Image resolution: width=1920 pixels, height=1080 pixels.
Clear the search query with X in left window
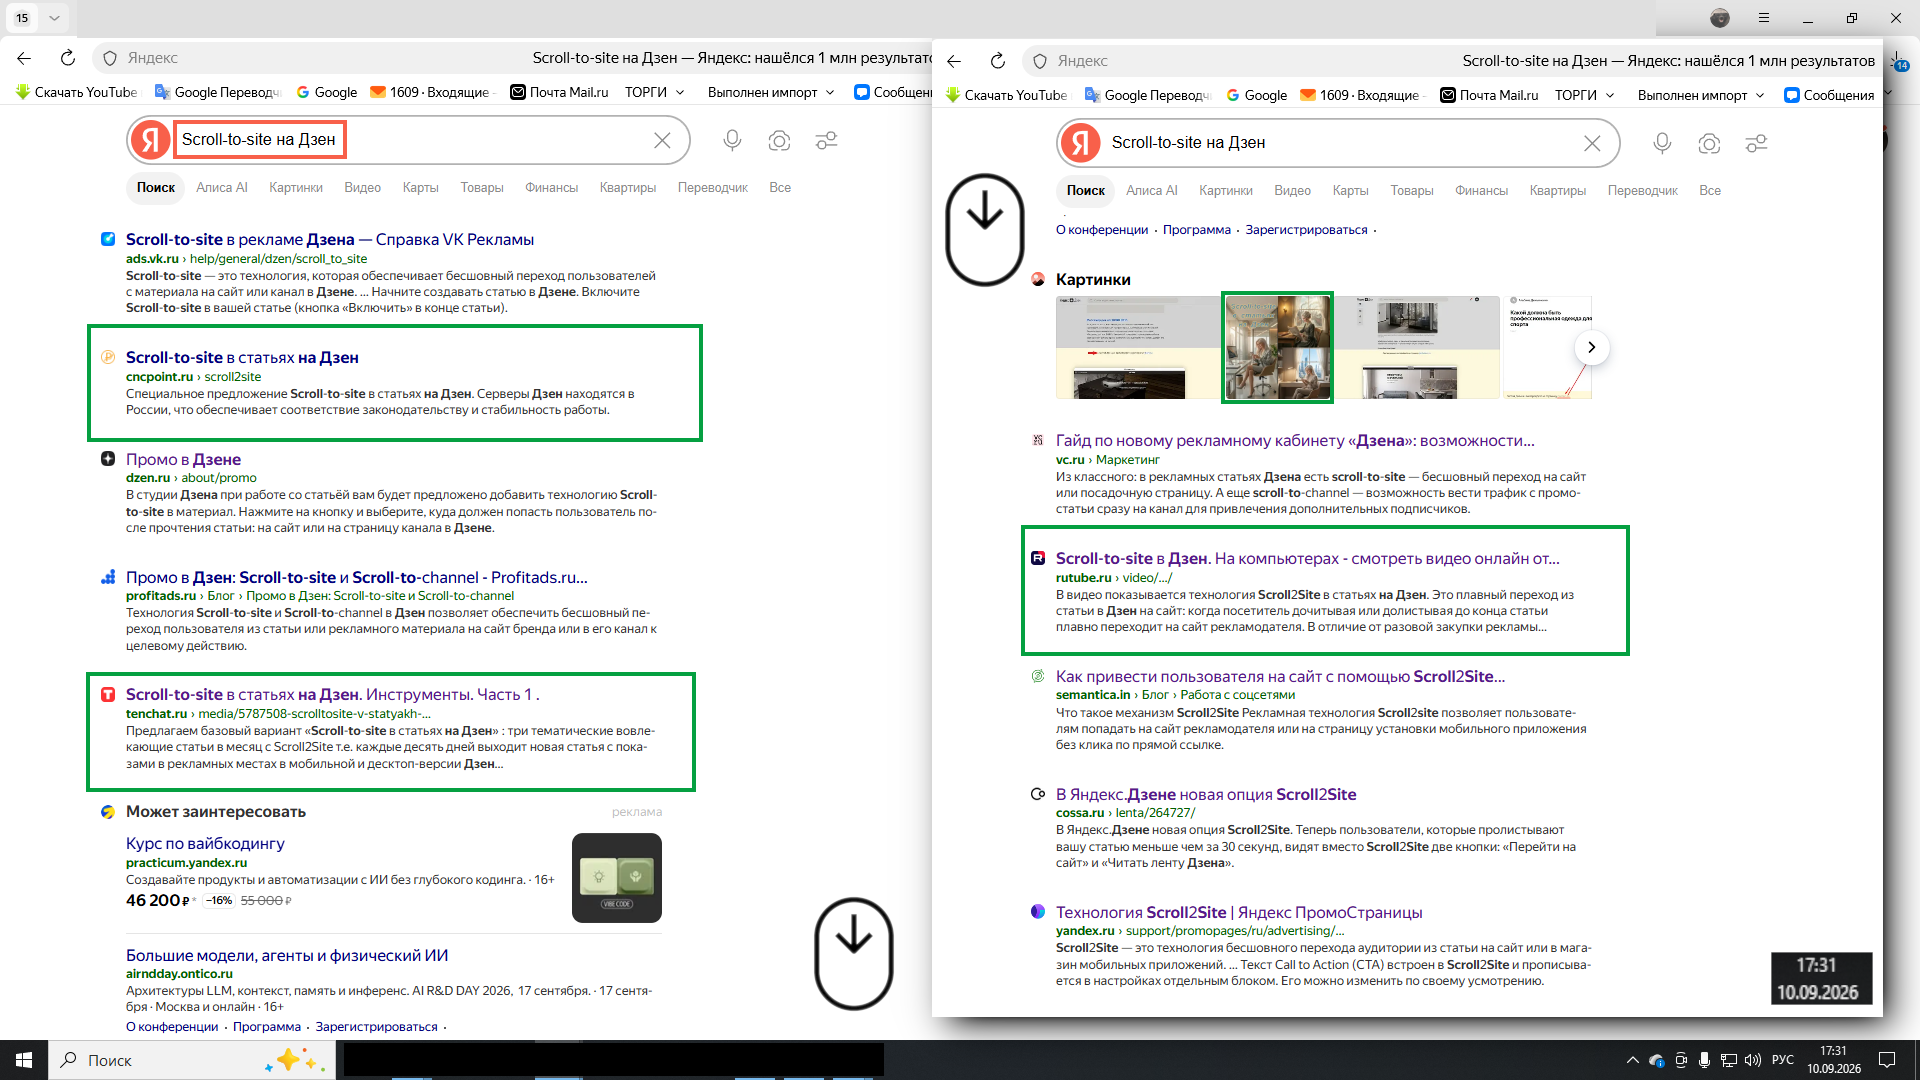662,141
